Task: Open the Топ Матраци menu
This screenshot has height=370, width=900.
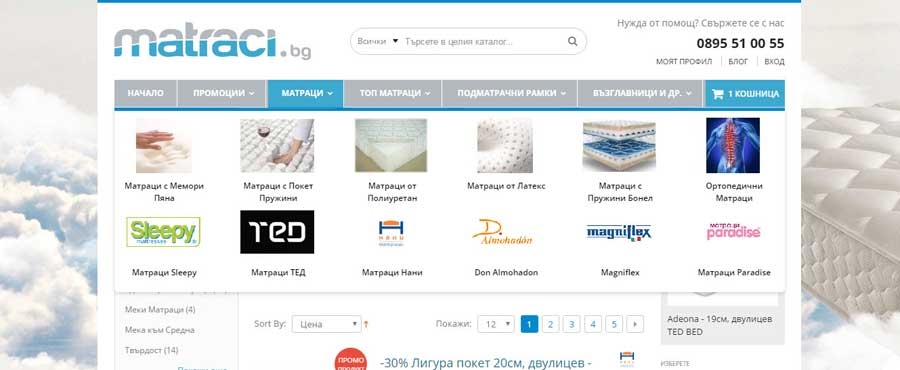Action: tap(394, 94)
